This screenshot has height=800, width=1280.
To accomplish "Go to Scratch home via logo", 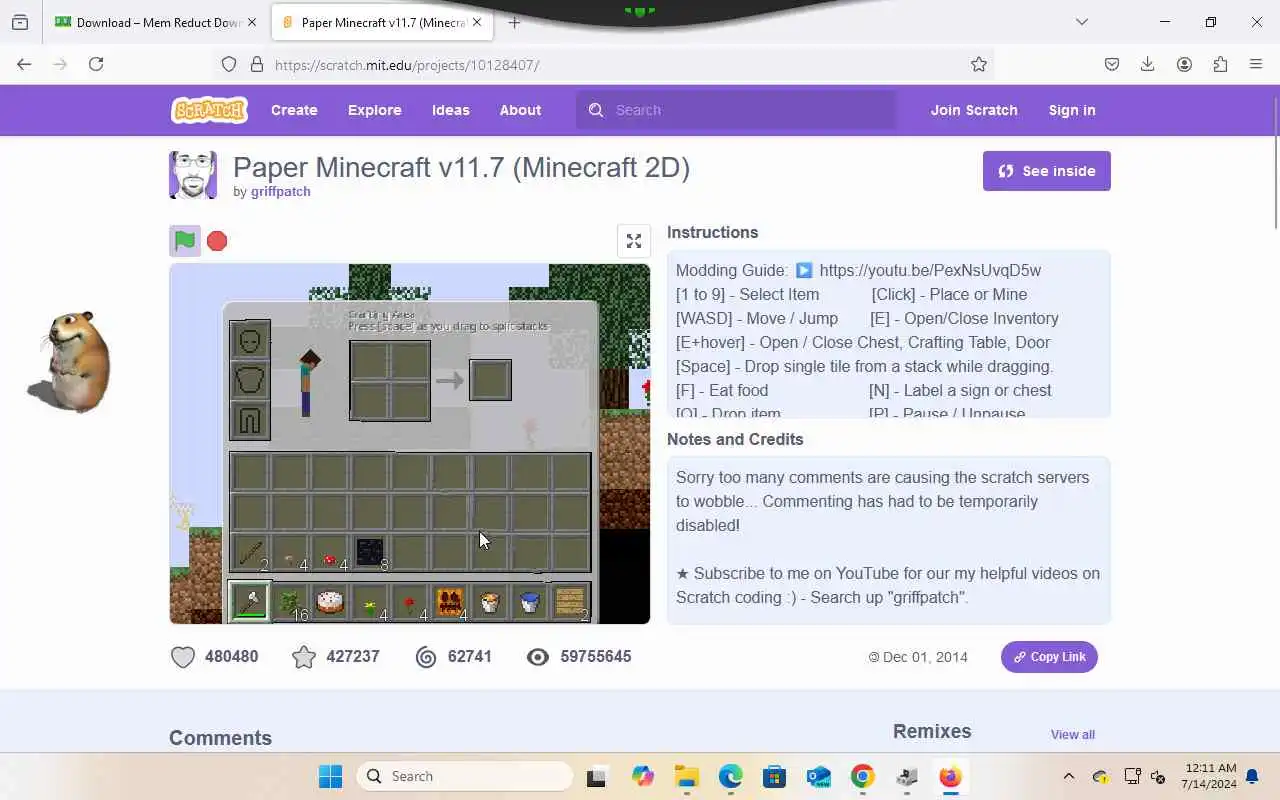I will tap(209, 110).
